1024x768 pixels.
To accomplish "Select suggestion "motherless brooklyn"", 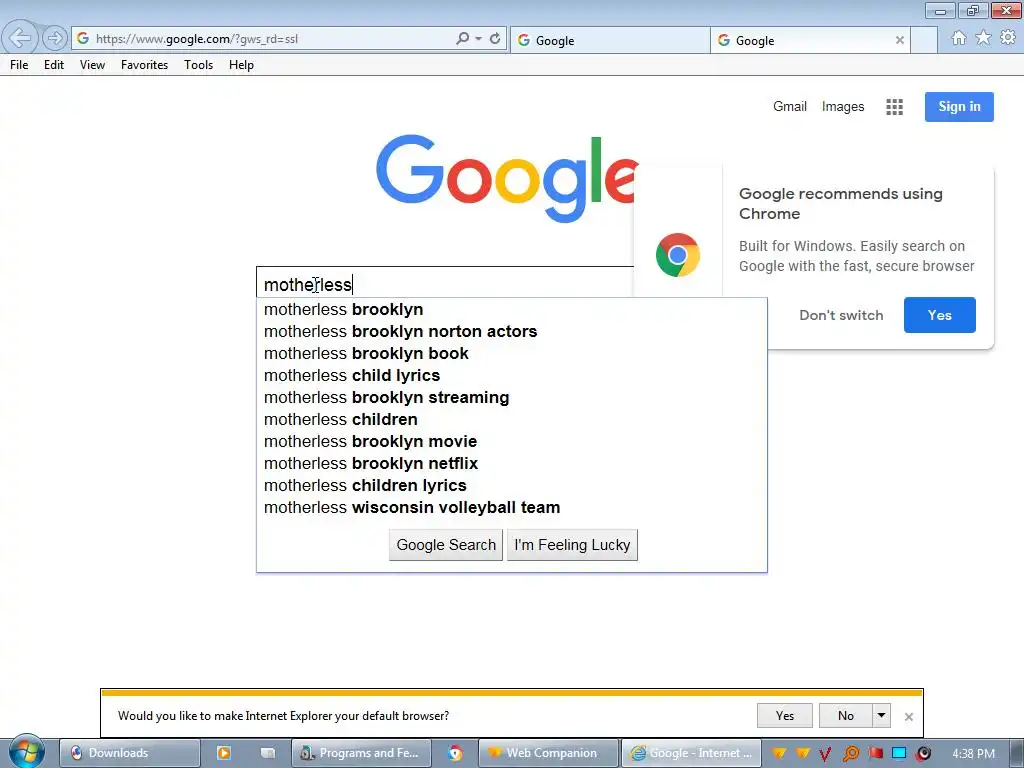I will [x=511, y=309].
